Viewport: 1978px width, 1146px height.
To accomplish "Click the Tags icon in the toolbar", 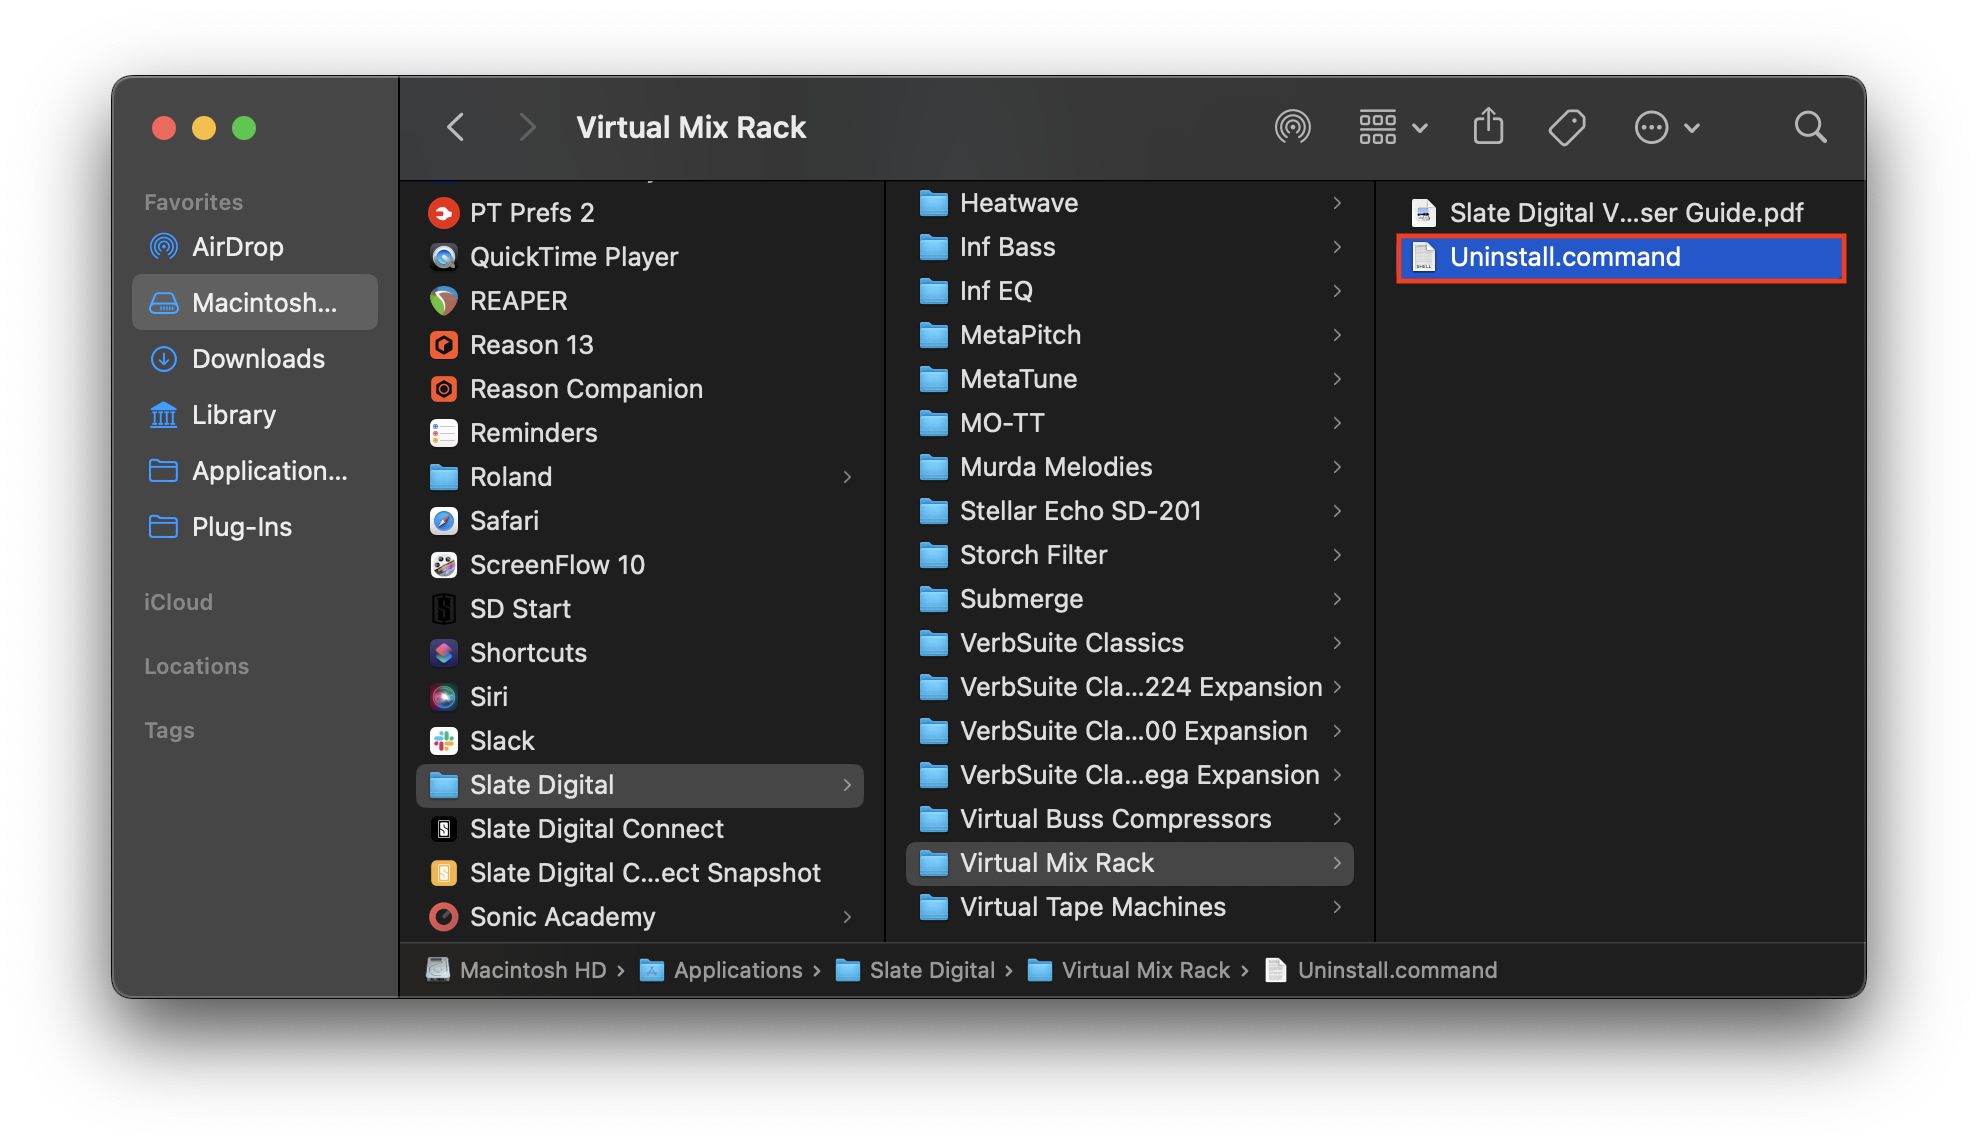I will 1567,128.
